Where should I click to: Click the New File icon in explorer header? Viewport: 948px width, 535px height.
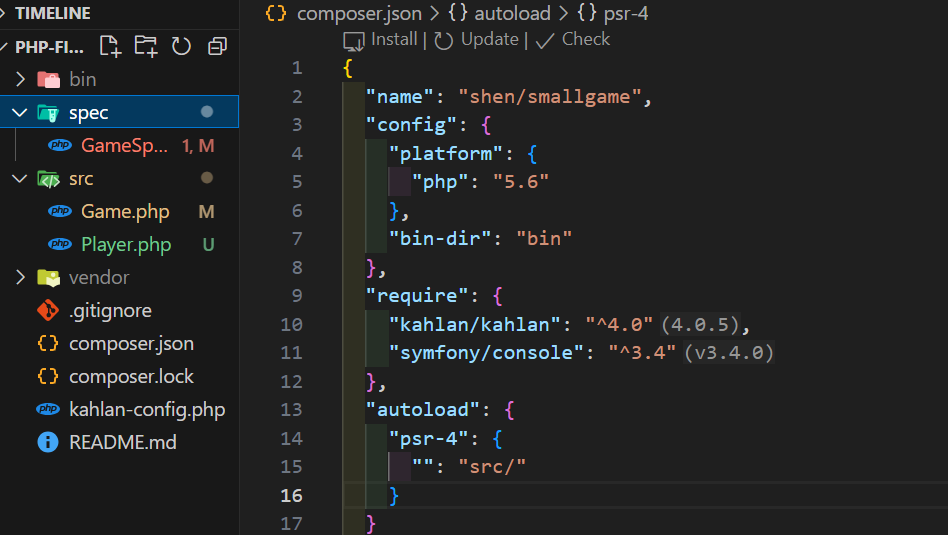tap(110, 46)
